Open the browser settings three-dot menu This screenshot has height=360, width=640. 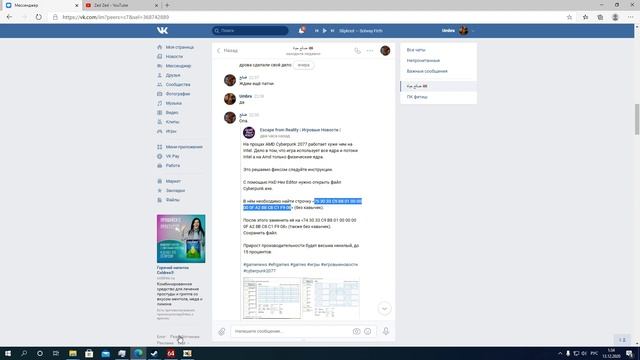click(631, 17)
